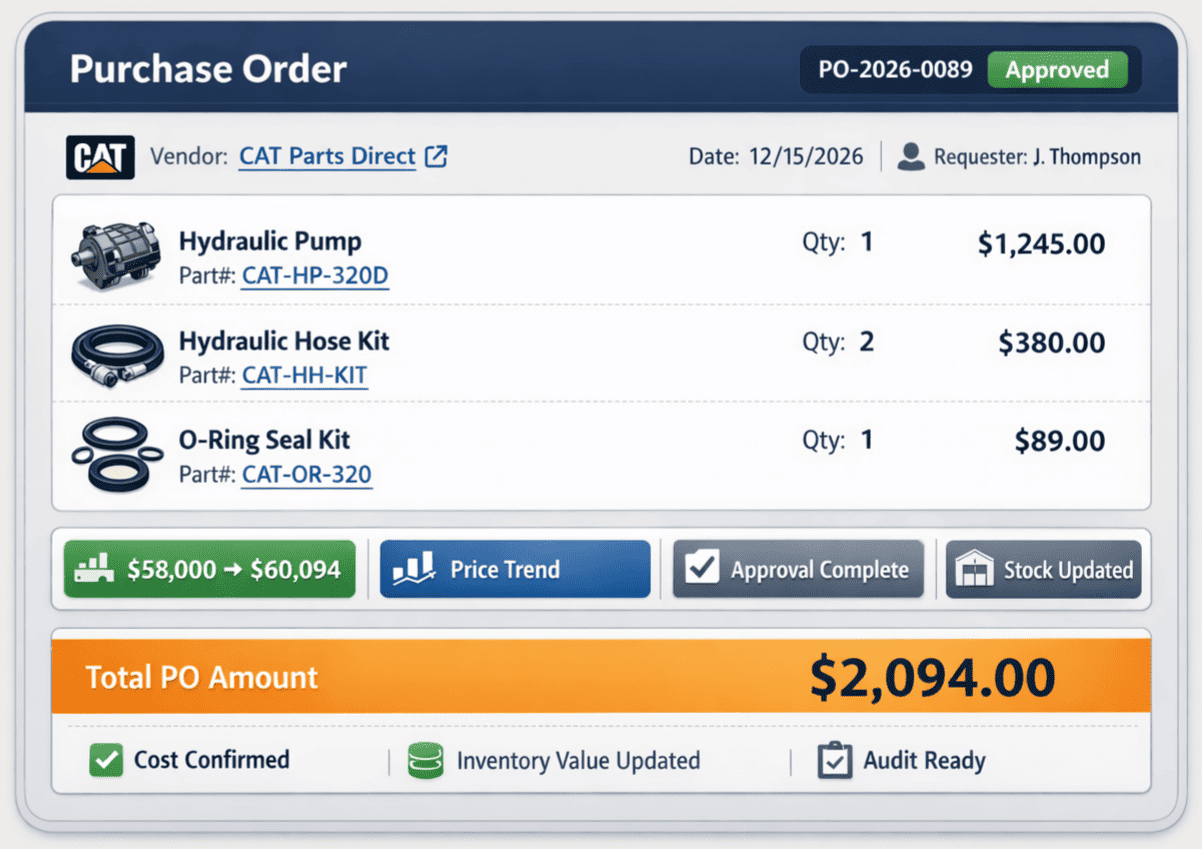Open part number CAT-HP-320D
The width and height of the screenshot is (1202, 849).
(314, 275)
